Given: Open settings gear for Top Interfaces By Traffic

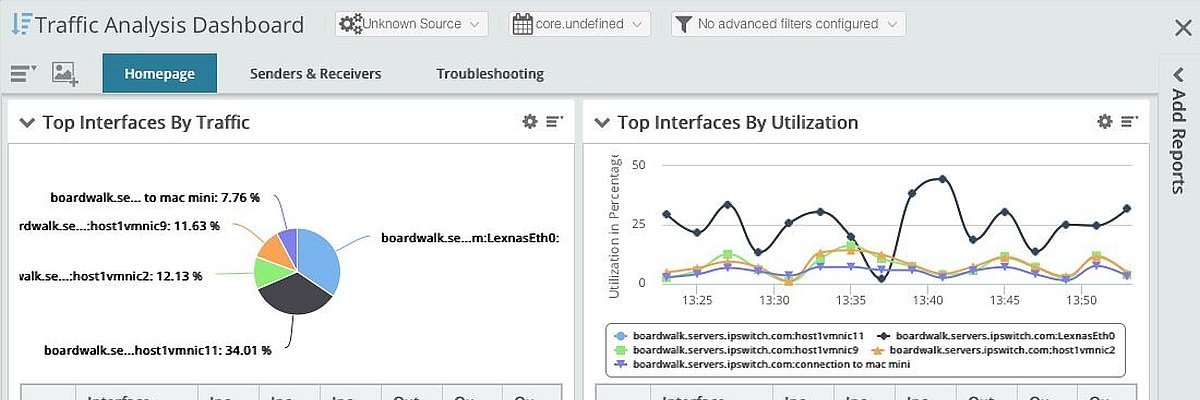Looking at the screenshot, I should click(x=530, y=122).
